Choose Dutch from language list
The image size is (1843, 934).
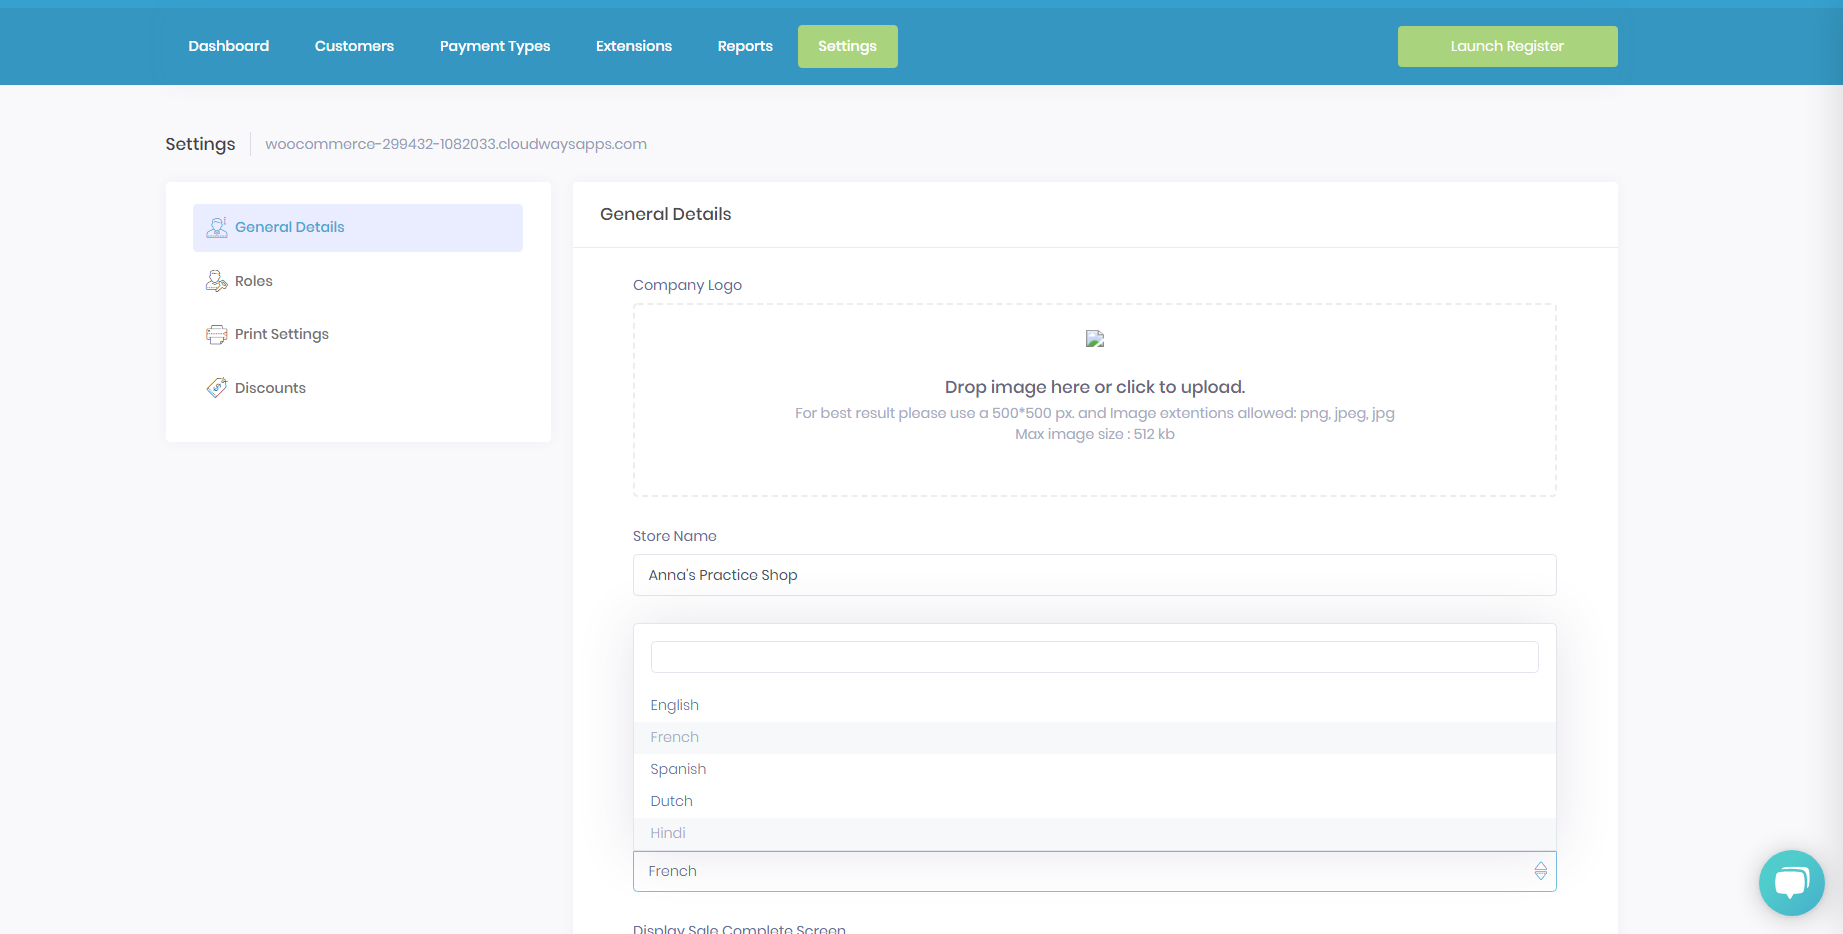[1095, 801]
